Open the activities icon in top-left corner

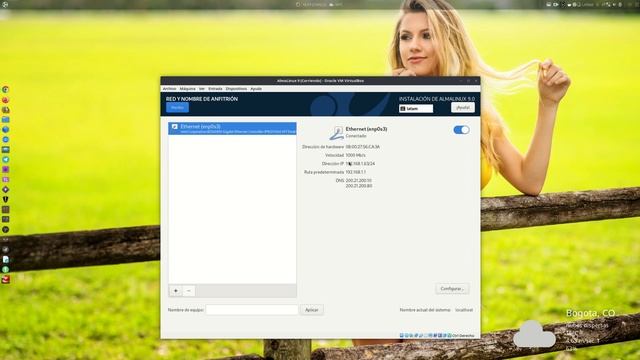pos(5,4)
